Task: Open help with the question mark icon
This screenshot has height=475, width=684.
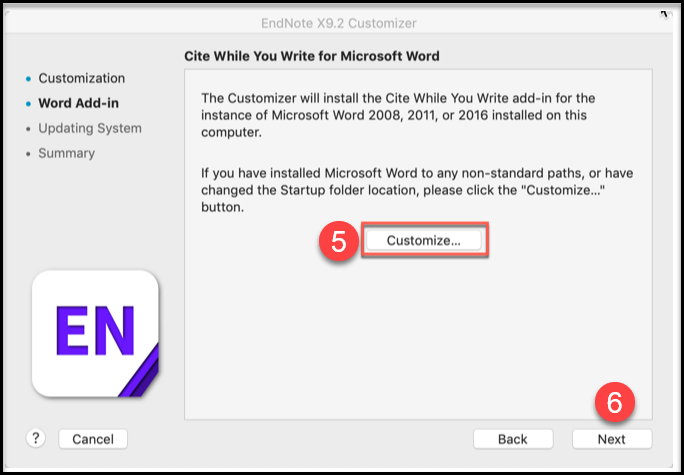Action: coord(37,438)
